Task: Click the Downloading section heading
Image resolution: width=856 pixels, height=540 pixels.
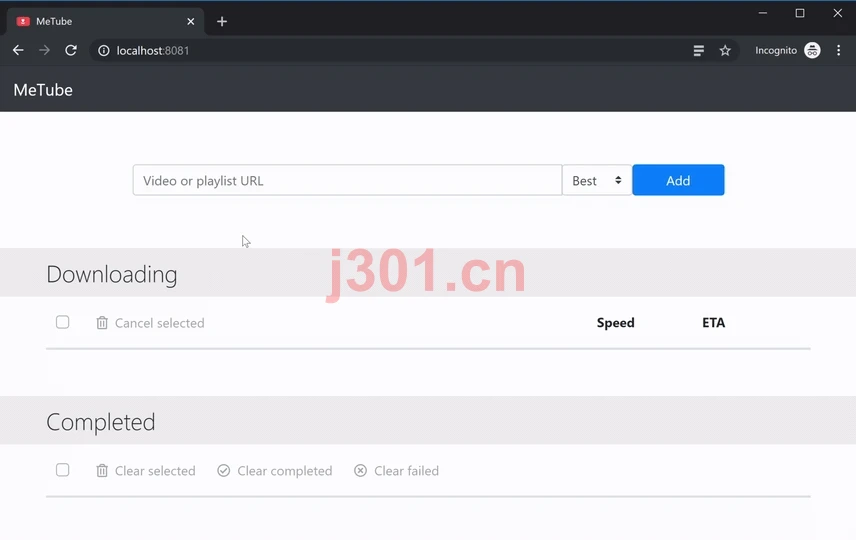Action: click(x=112, y=274)
